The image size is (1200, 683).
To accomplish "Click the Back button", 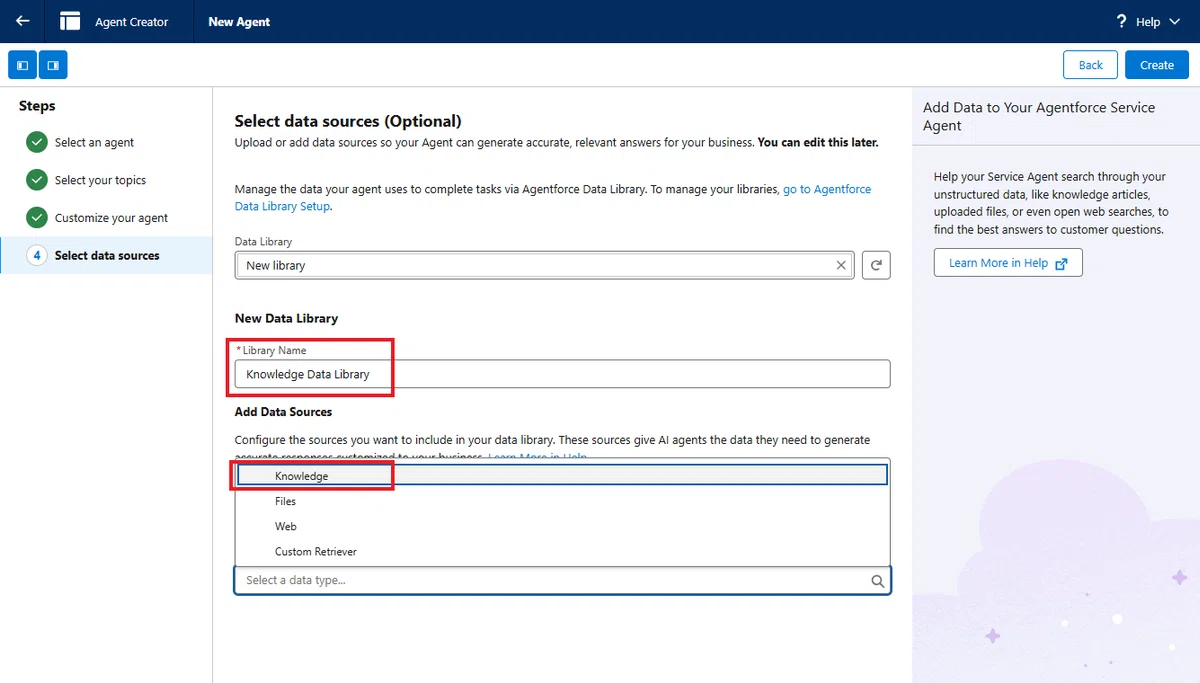I will point(1091,65).
